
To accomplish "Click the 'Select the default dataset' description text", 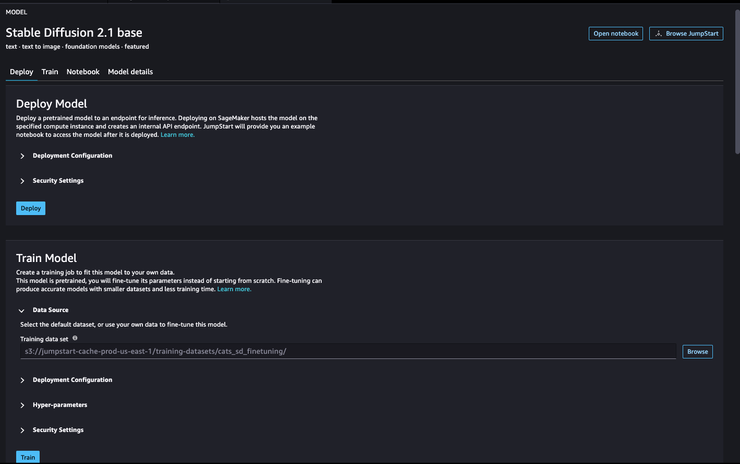I will (124, 325).
